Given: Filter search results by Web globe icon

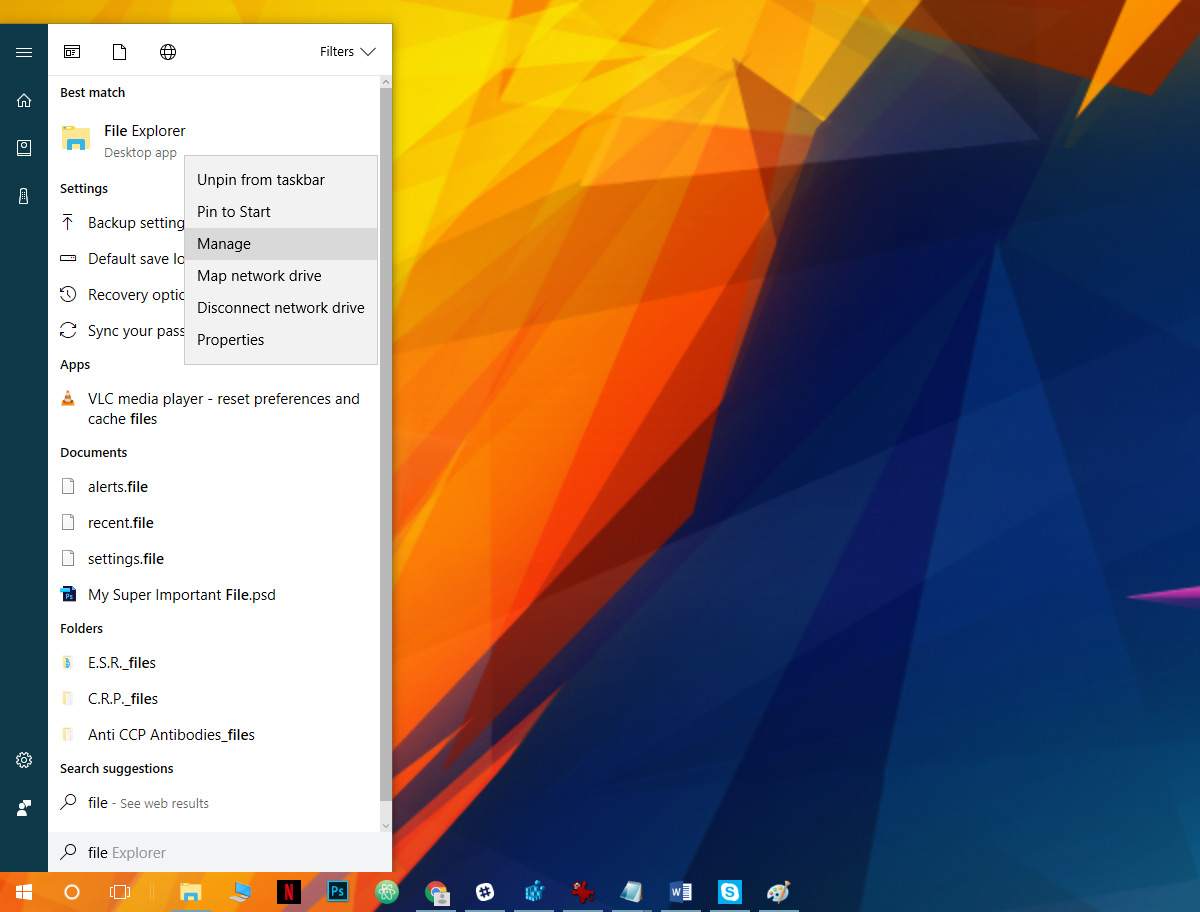Looking at the screenshot, I should tap(168, 52).
